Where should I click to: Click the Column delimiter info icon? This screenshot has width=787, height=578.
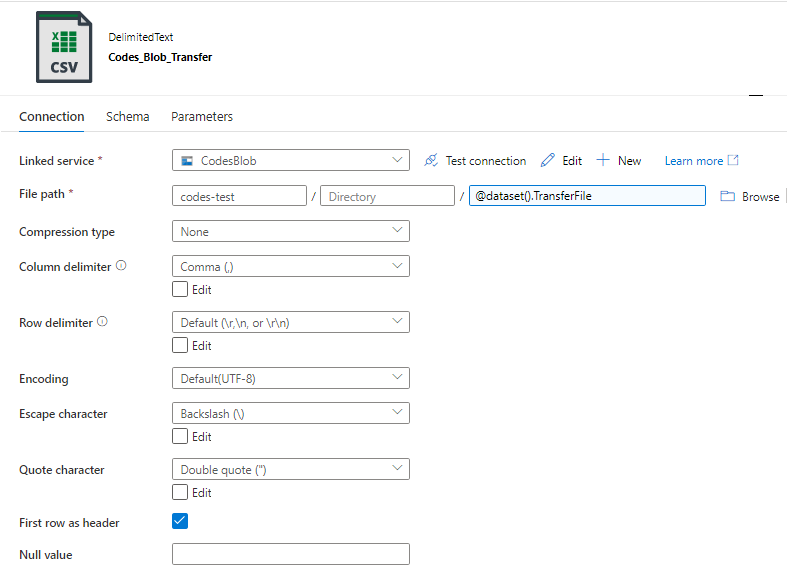121,266
